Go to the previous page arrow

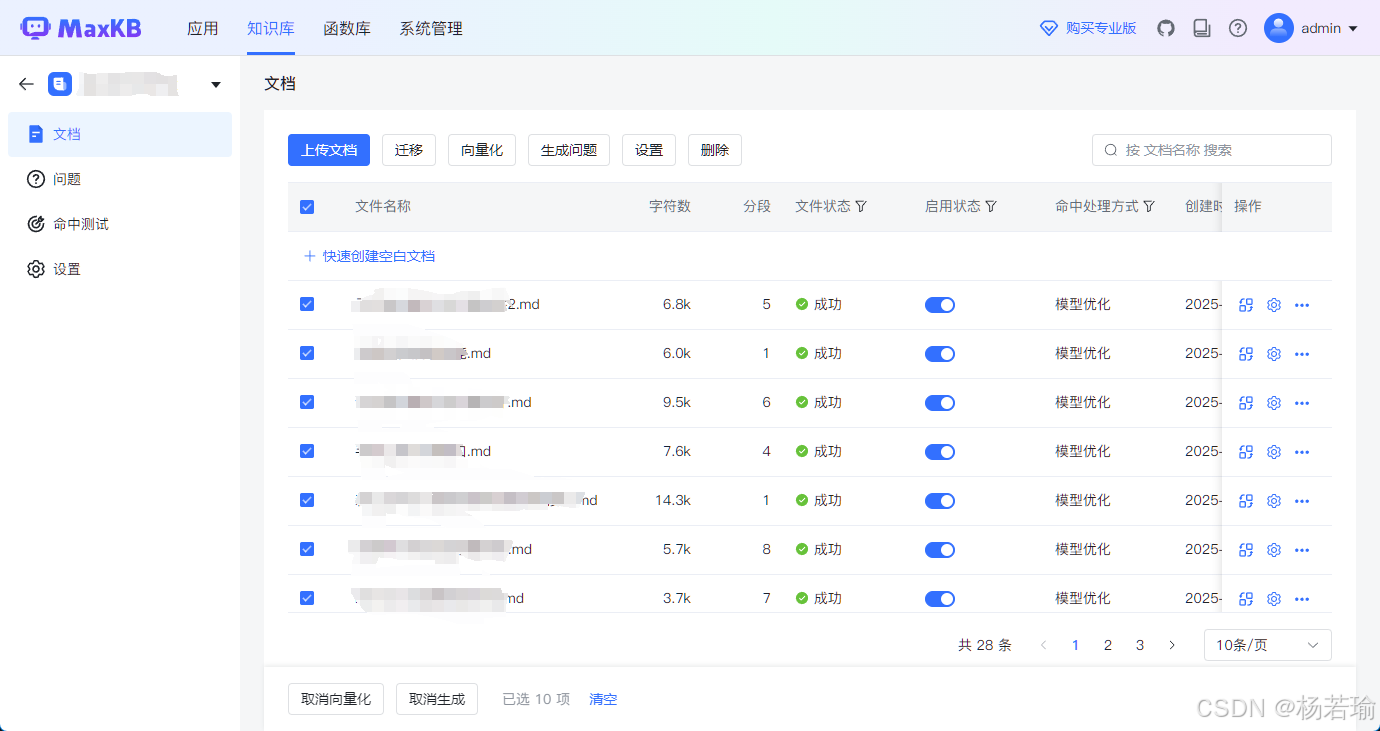coord(1044,645)
